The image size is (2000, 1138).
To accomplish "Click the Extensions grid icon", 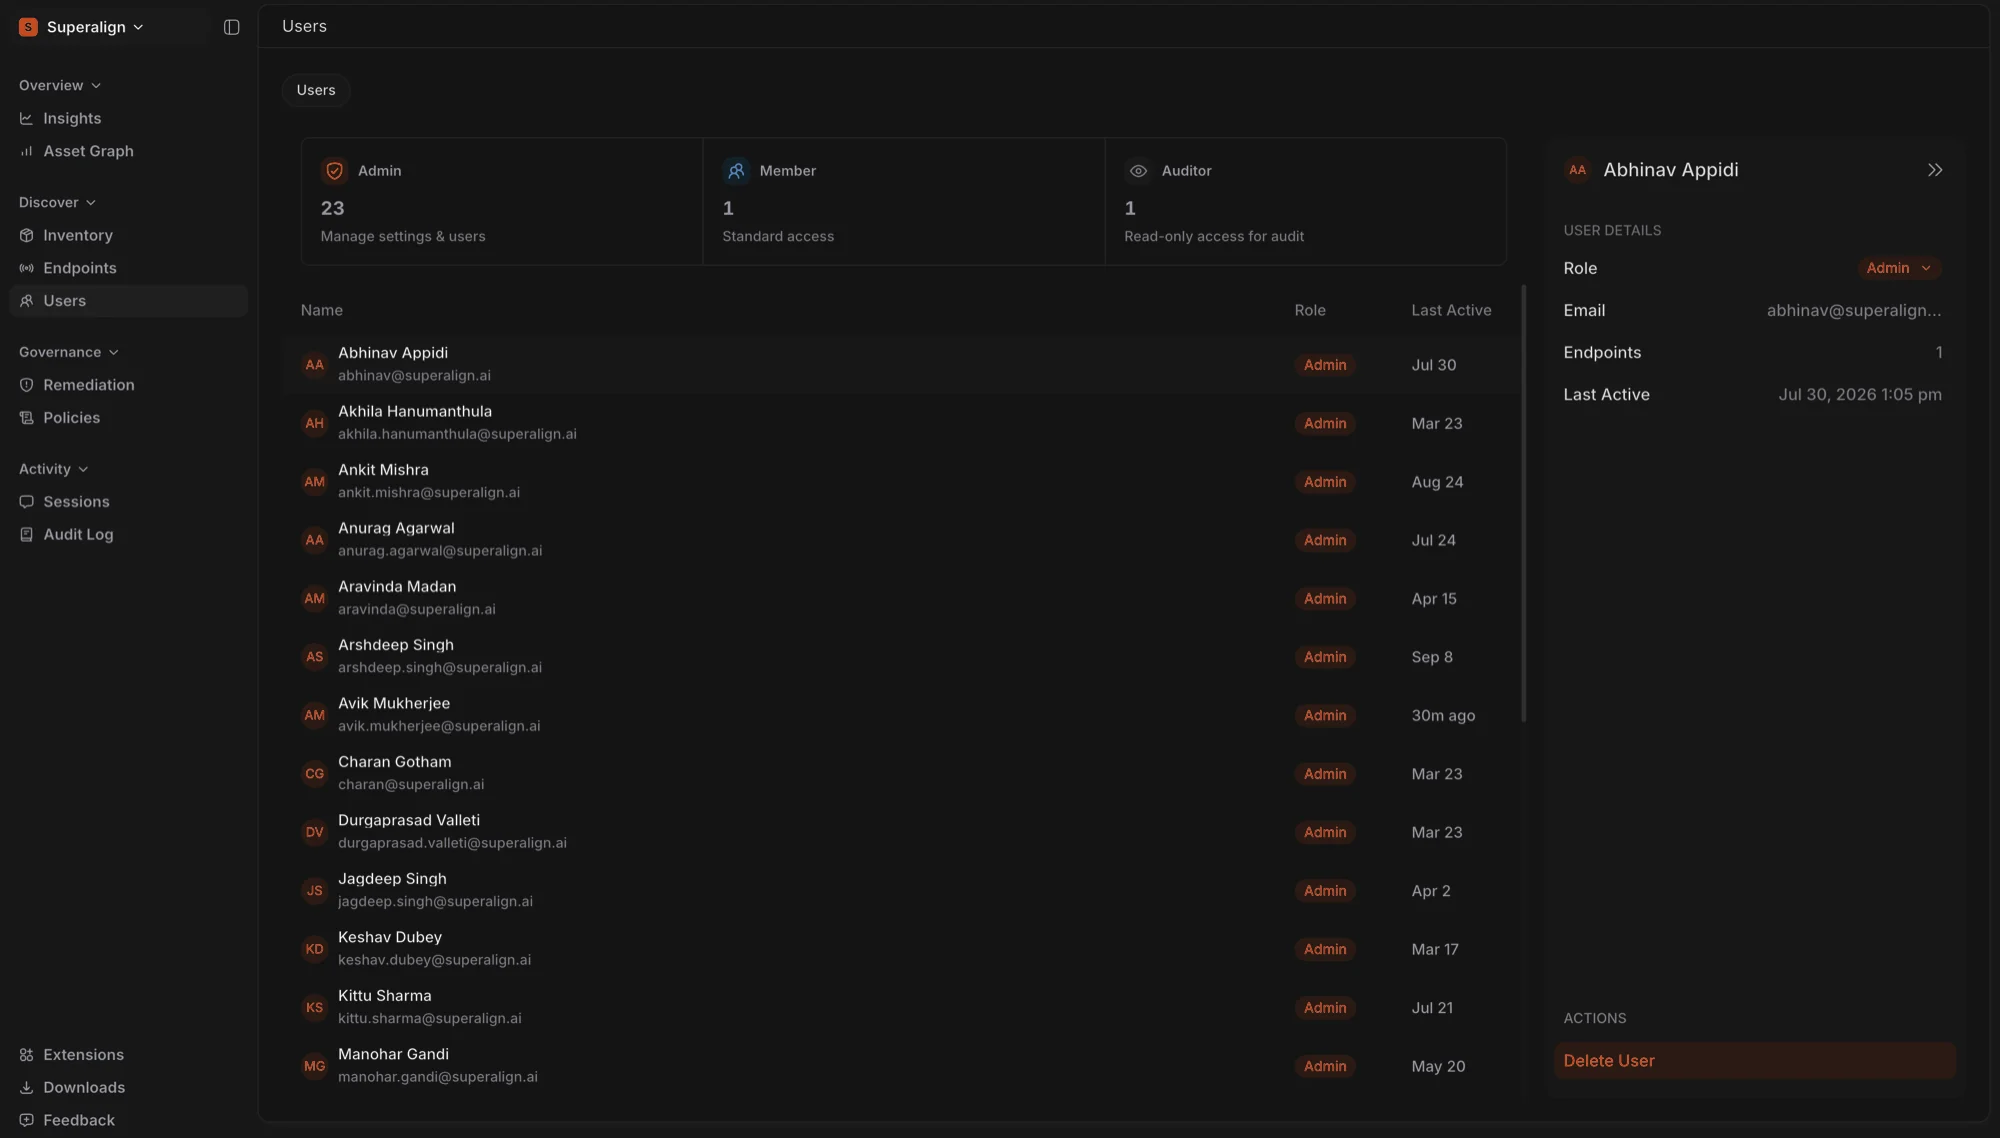I will (26, 1055).
